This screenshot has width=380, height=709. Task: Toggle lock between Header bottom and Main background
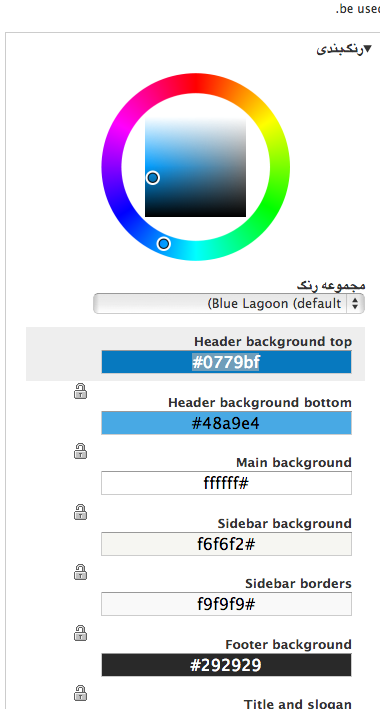[81, 451]
